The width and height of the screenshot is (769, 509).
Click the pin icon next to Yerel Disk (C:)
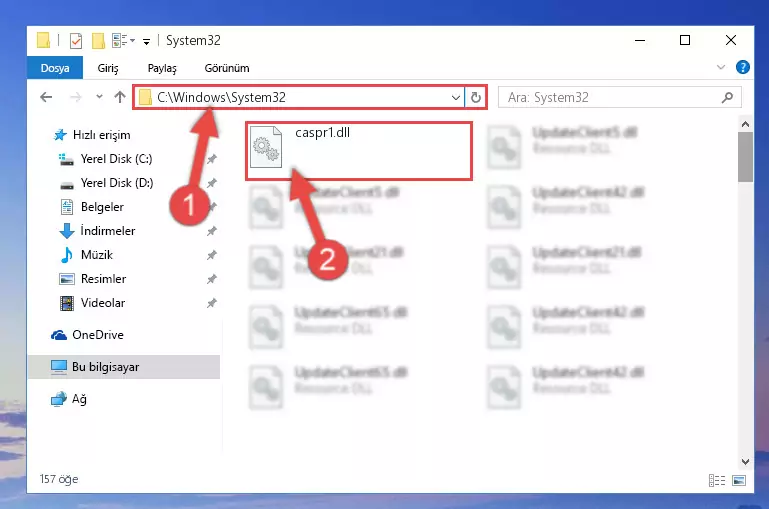coord(211,159)
